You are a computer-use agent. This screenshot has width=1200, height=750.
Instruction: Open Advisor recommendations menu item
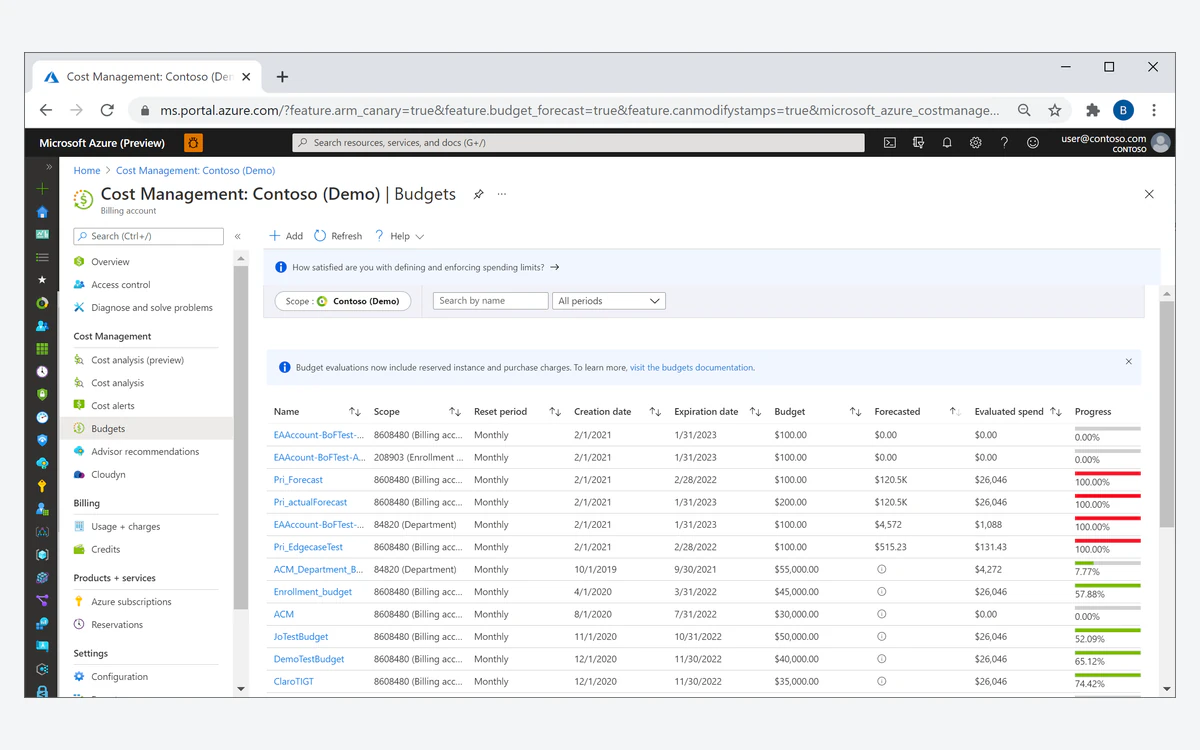146,452
